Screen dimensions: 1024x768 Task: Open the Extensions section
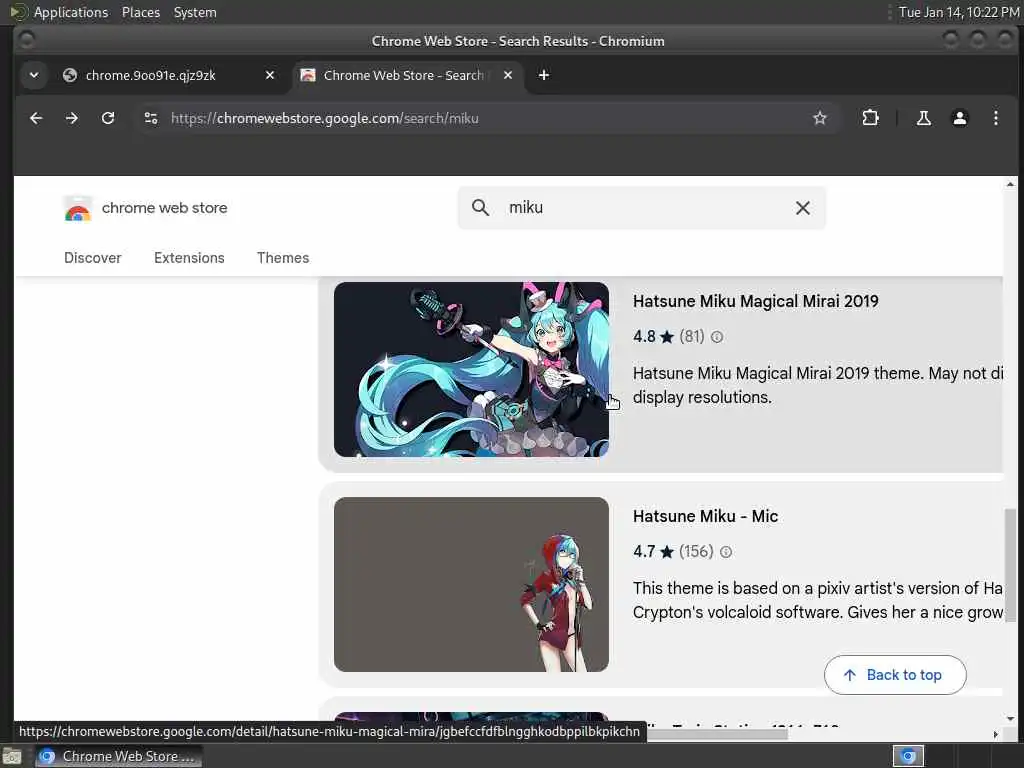click(x=189, y=258)
